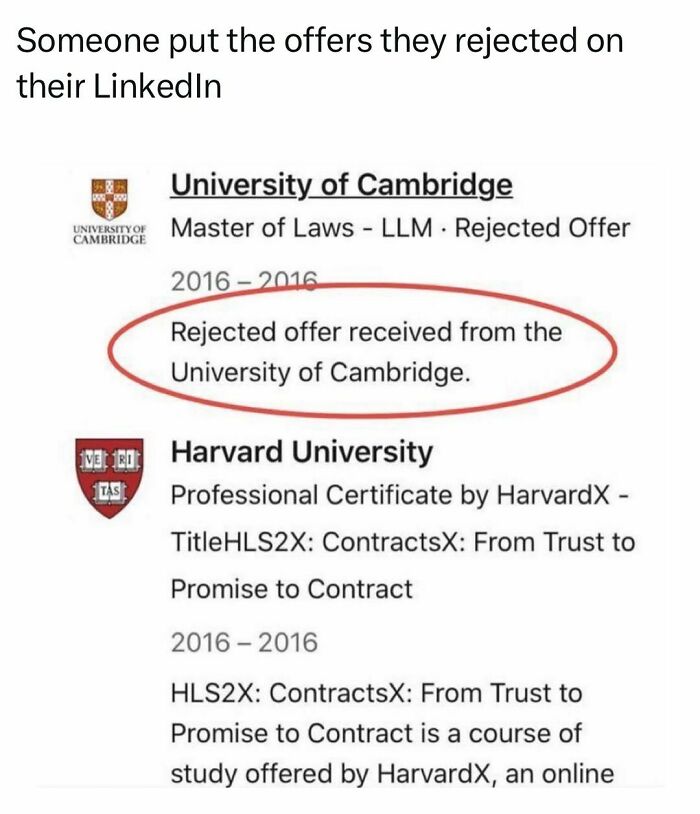700x814 pixels.
Task: Click the 'Rejected offer received from the' line
Action: (x=366, y=332)
